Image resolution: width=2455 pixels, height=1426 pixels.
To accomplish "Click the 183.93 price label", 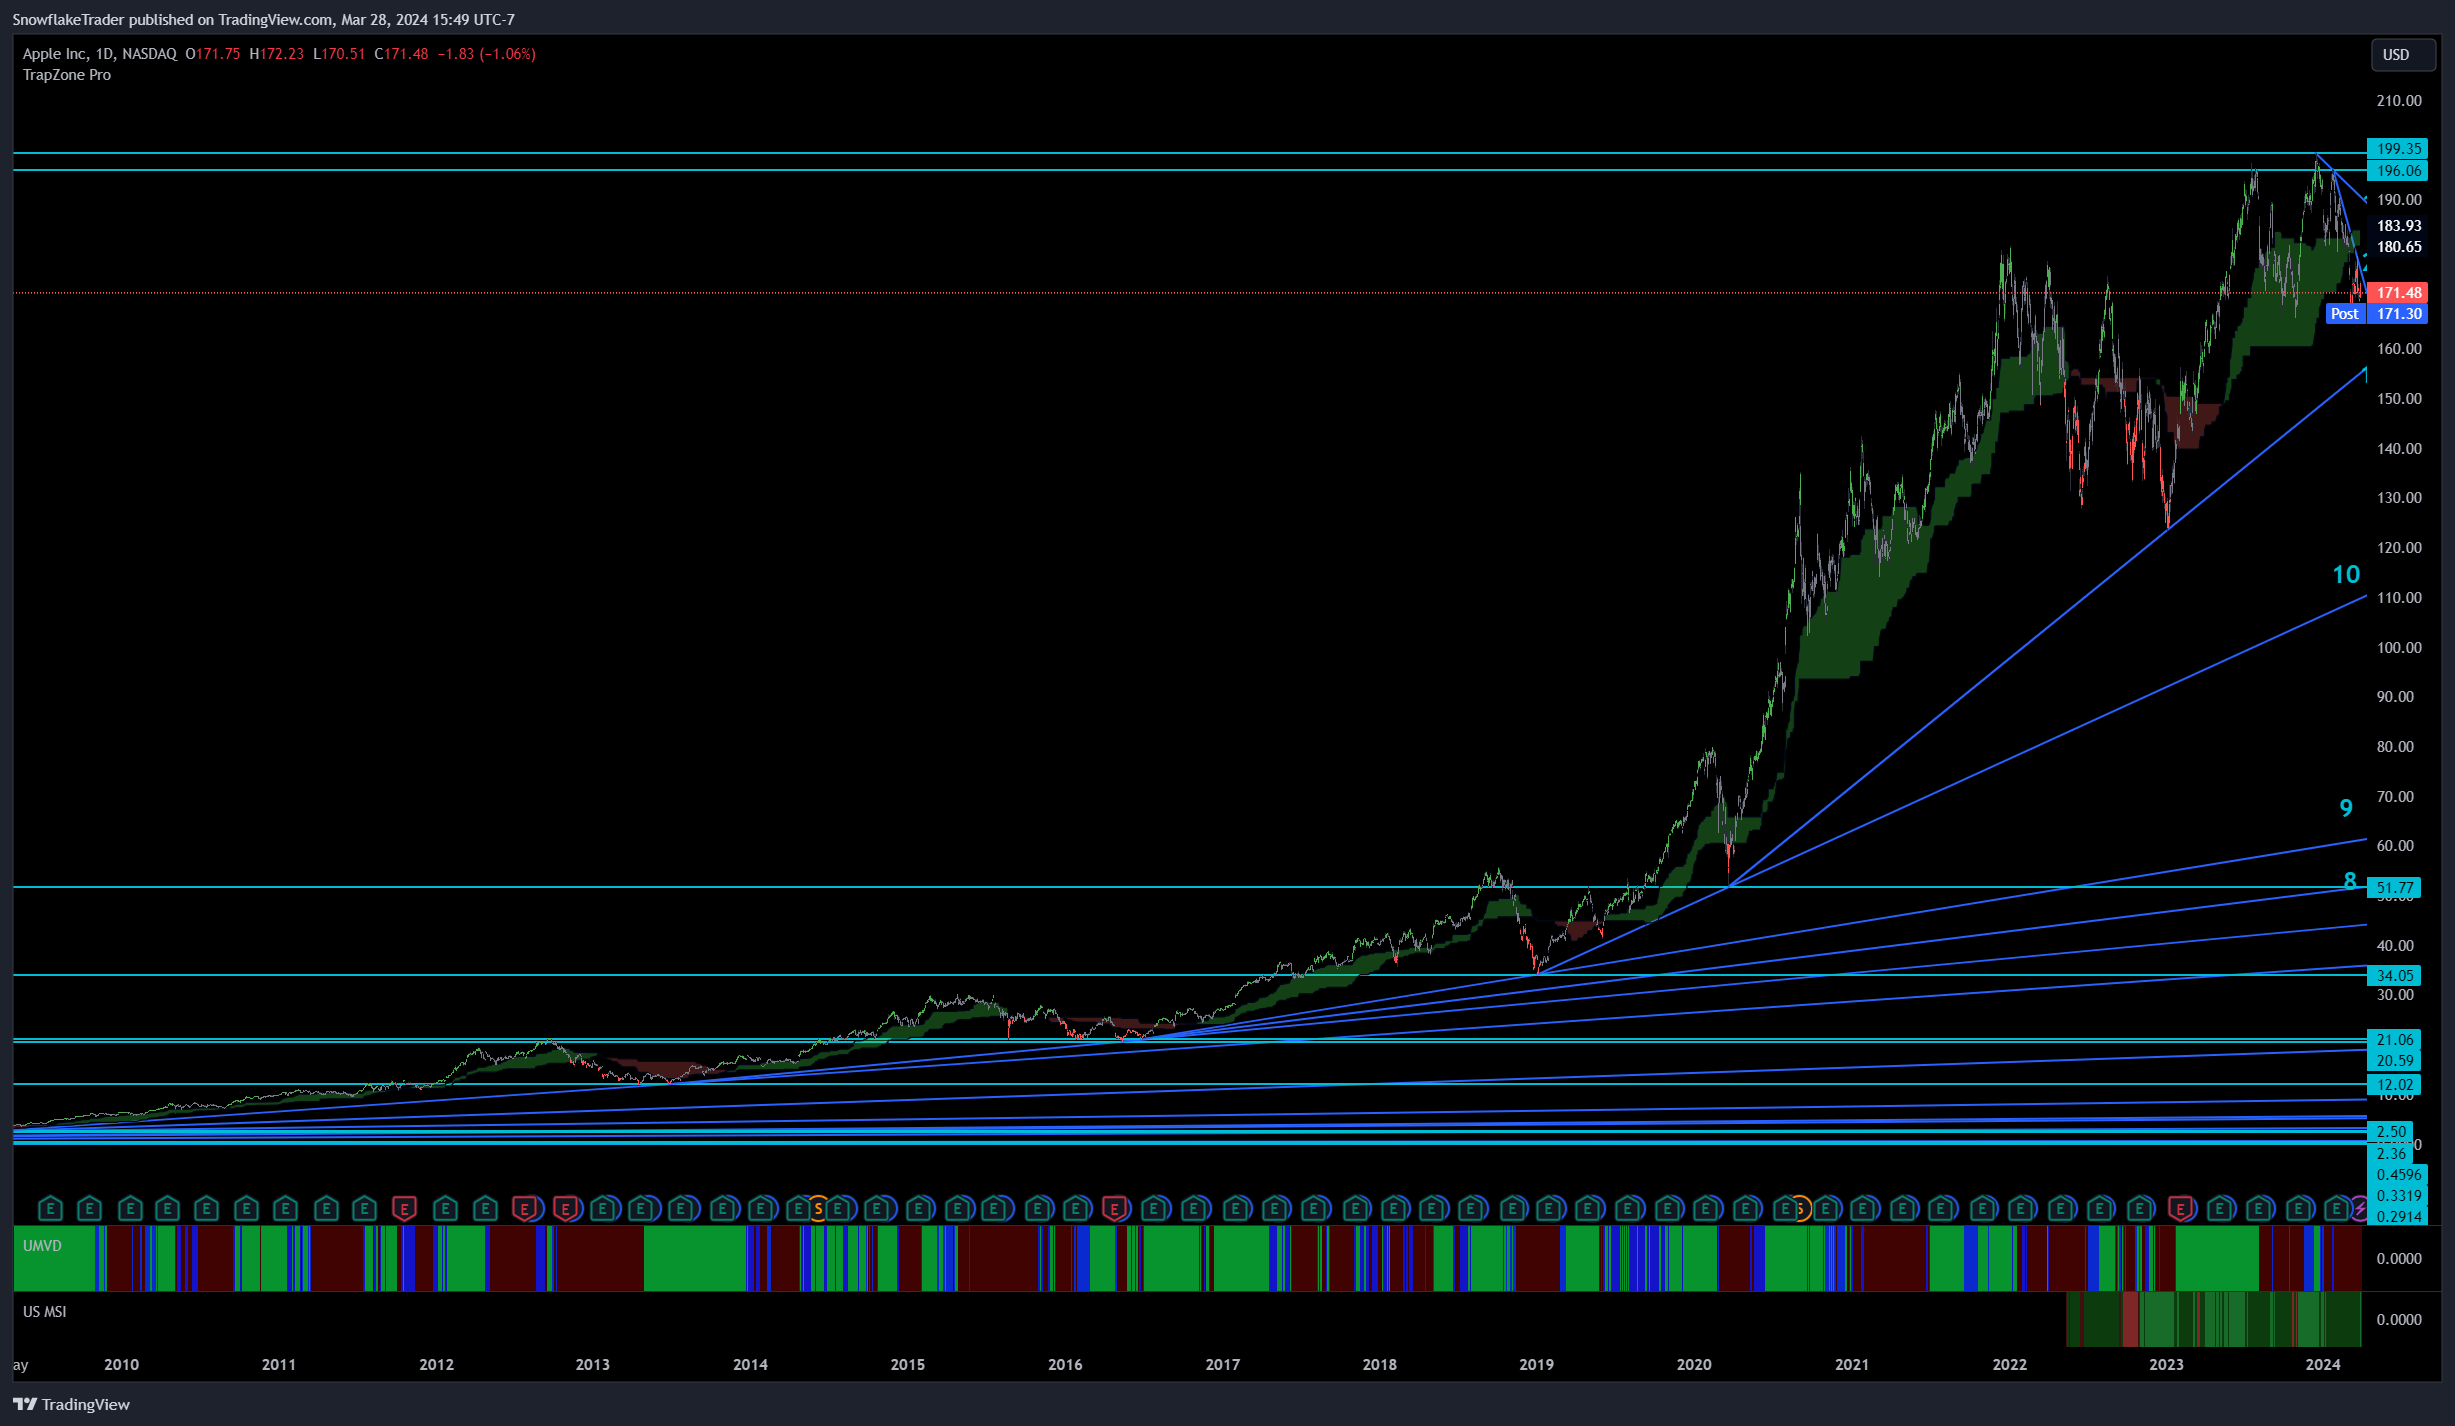I will pyautogui.click(x=2398, y=226).
